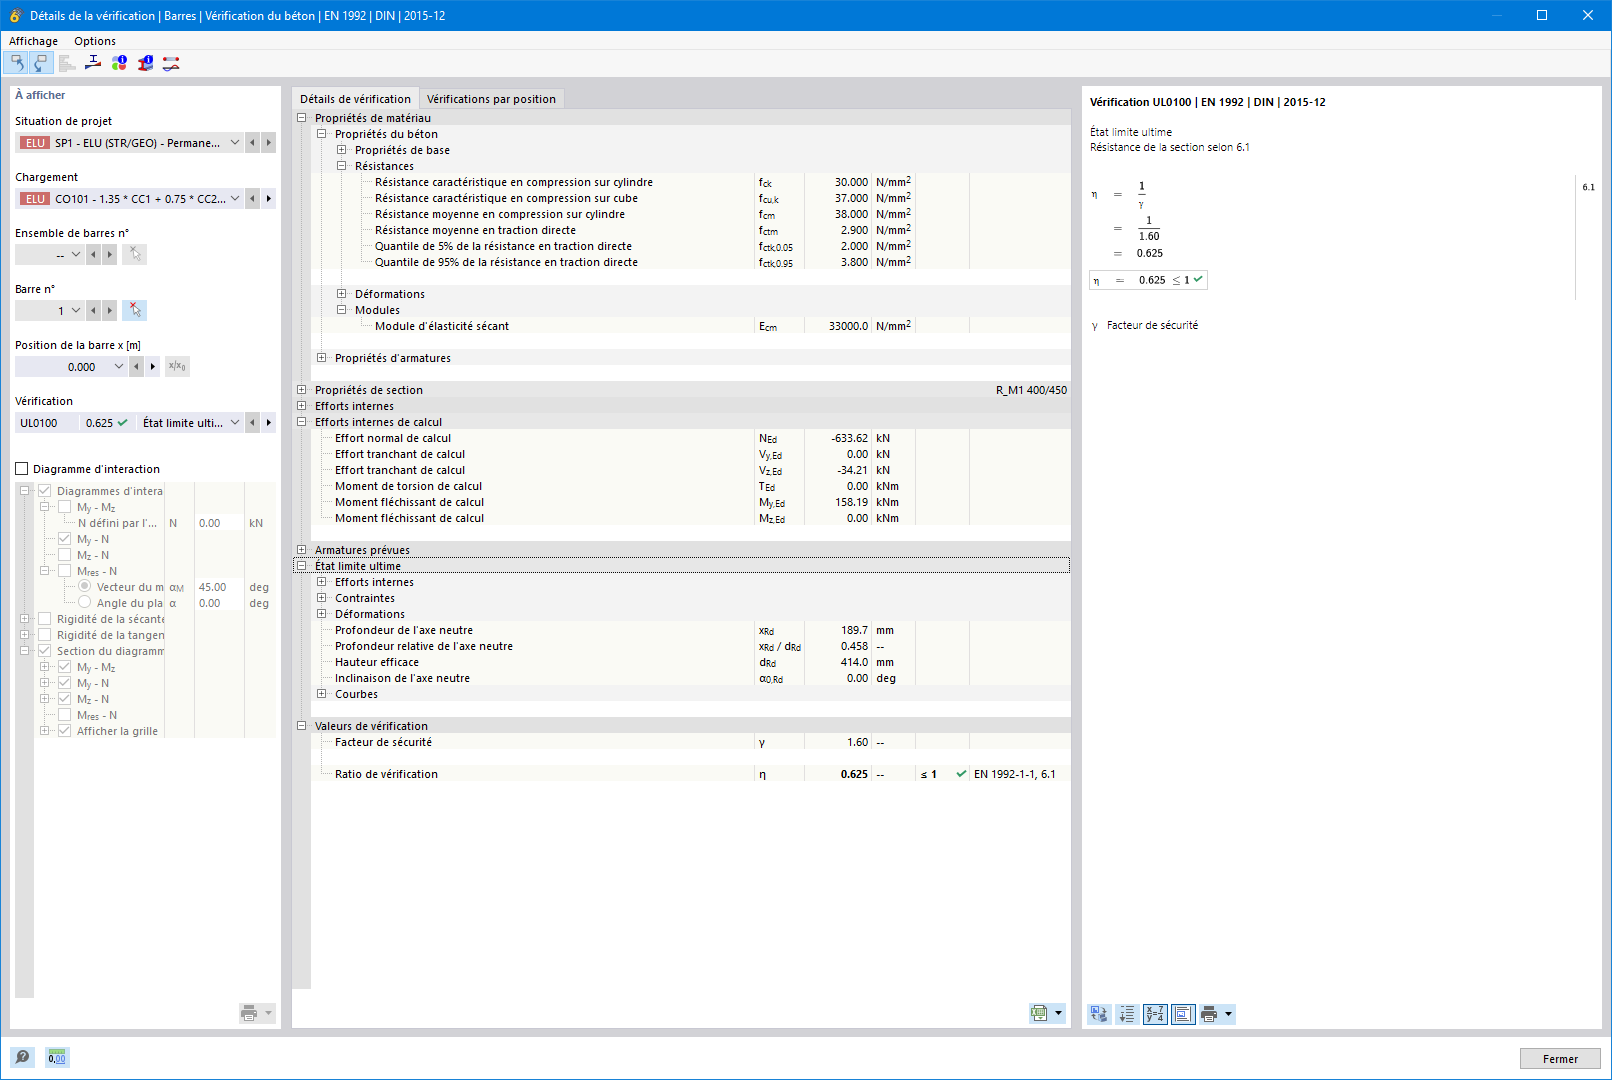Viewport: 1612px width, 1080px height.
Task: Collapse the Résistances node
Action: (x=341, y=166)
